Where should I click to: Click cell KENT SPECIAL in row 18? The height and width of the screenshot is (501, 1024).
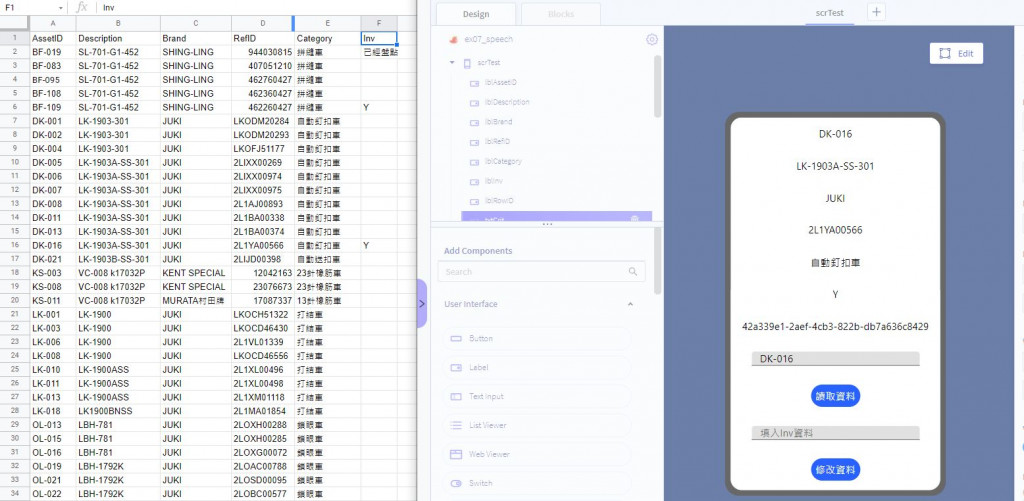(196, 273)
